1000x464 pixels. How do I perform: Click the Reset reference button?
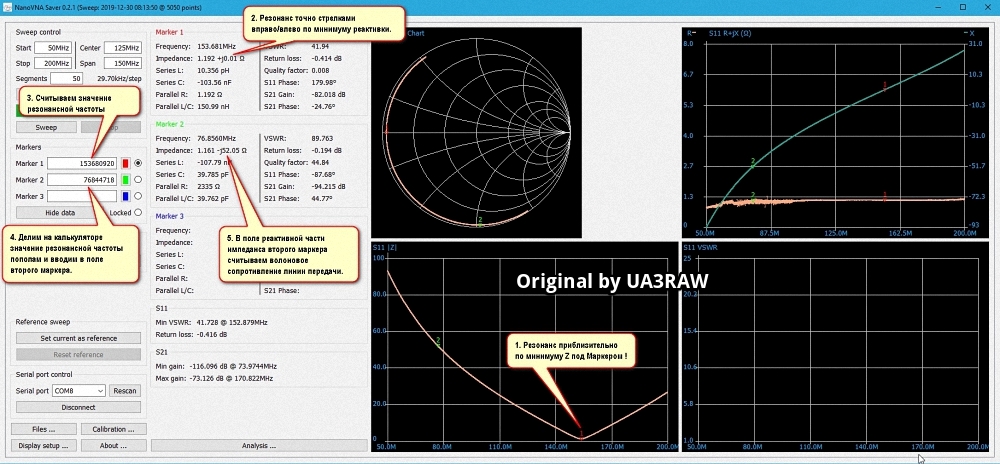click(78, 354)
